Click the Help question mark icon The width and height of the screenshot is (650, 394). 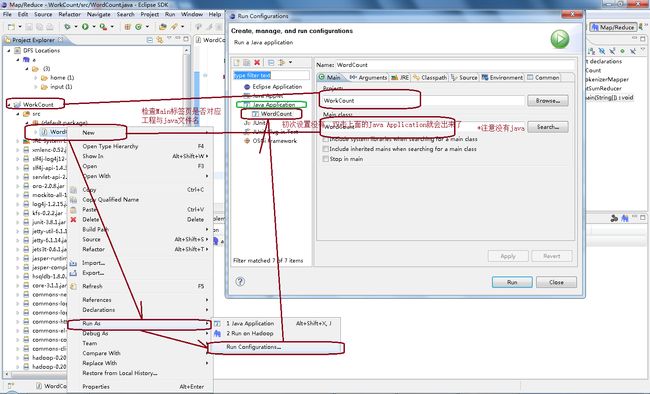(x=240, y=281)
